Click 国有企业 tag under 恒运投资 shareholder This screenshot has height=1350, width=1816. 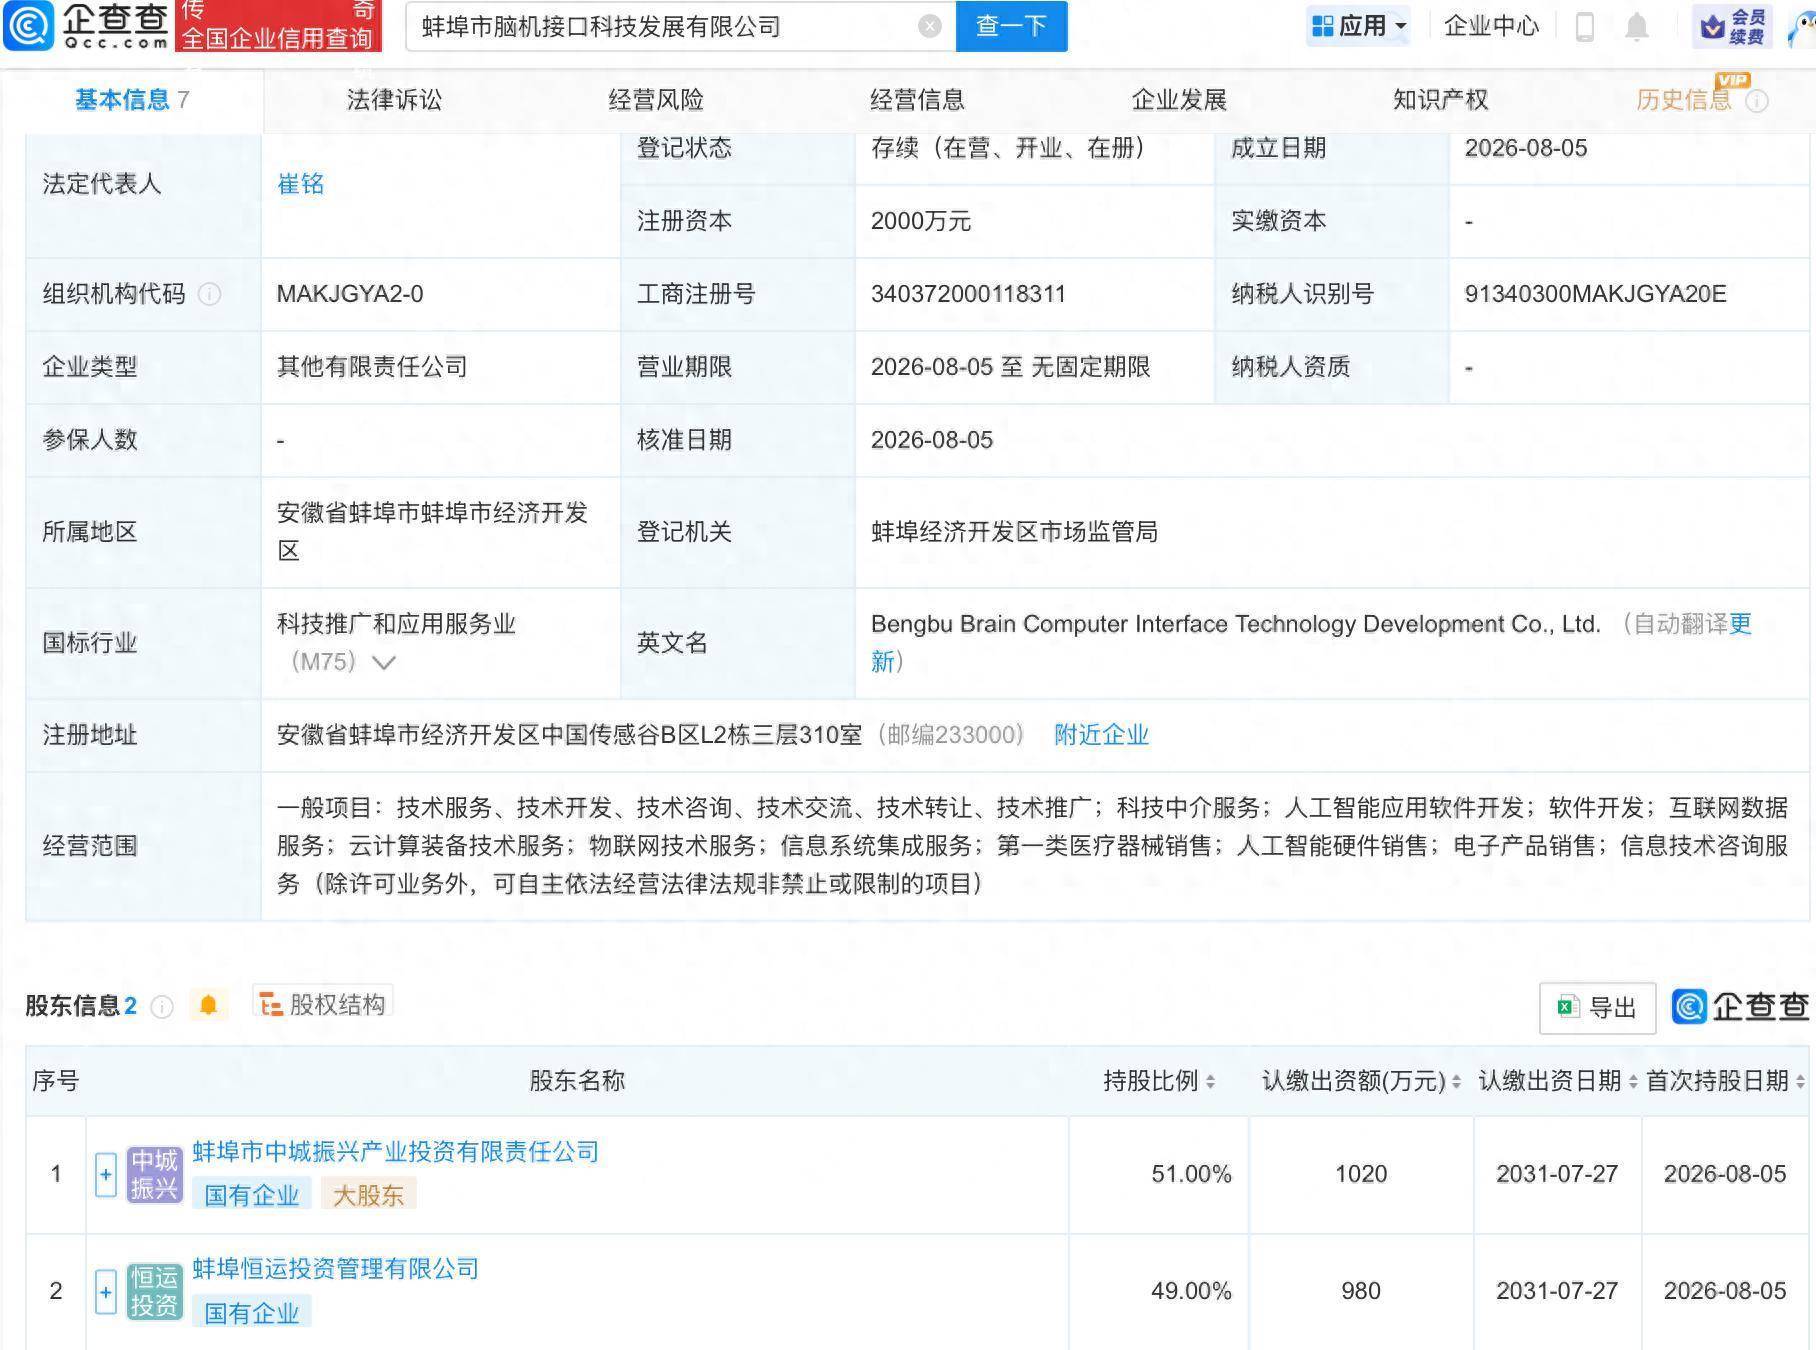pyautogui.click(x=252, y=1313)
